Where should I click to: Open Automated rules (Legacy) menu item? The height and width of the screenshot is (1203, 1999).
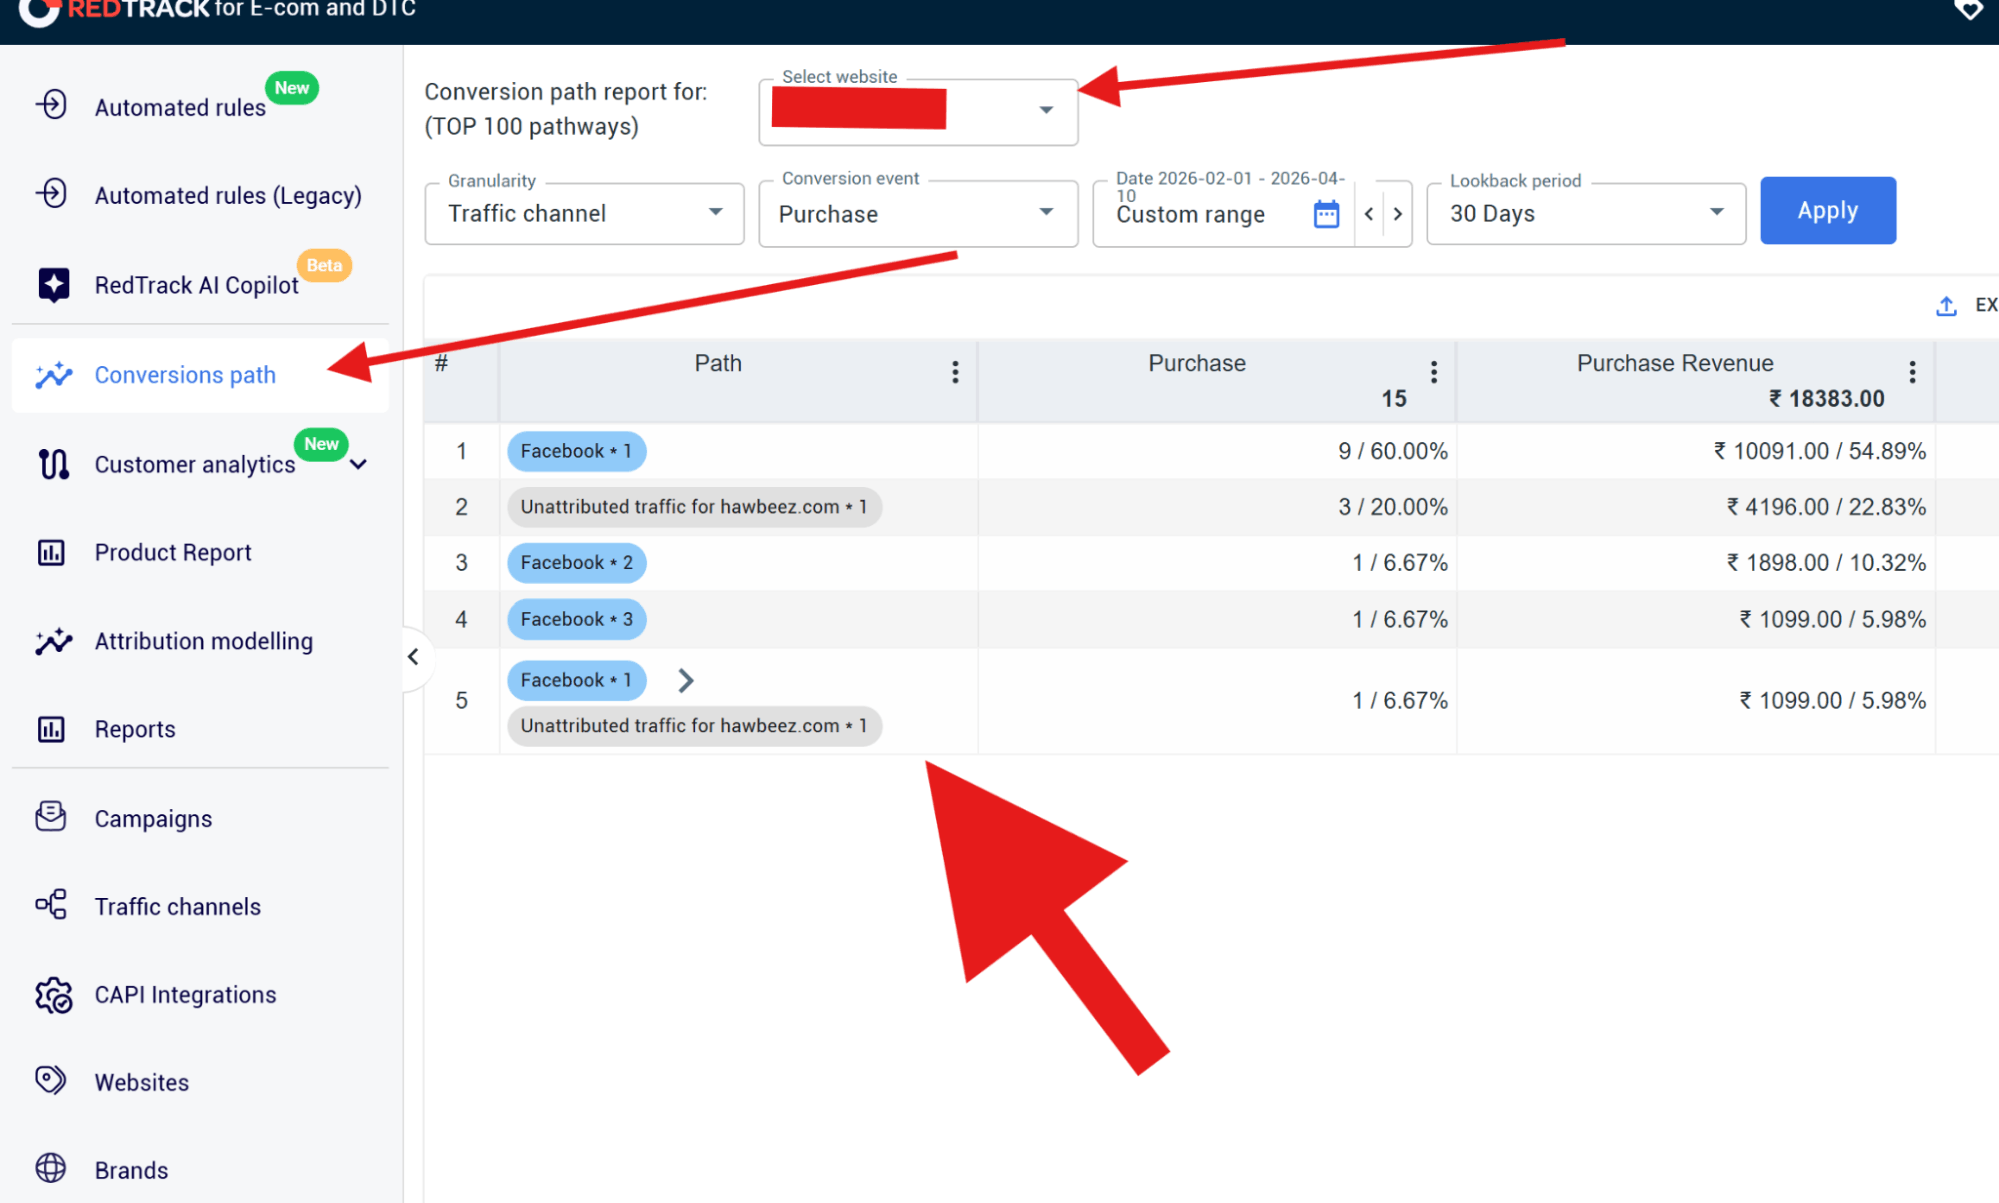200,195
